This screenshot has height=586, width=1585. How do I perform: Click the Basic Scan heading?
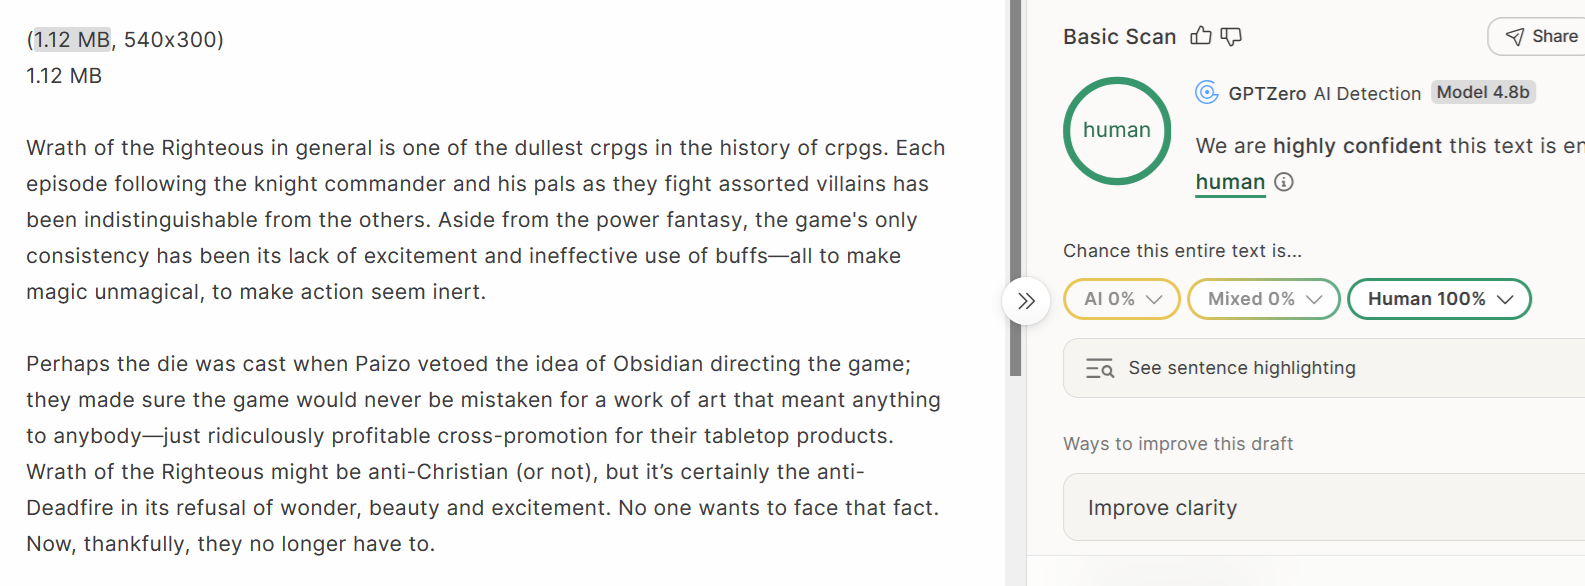1119,37
